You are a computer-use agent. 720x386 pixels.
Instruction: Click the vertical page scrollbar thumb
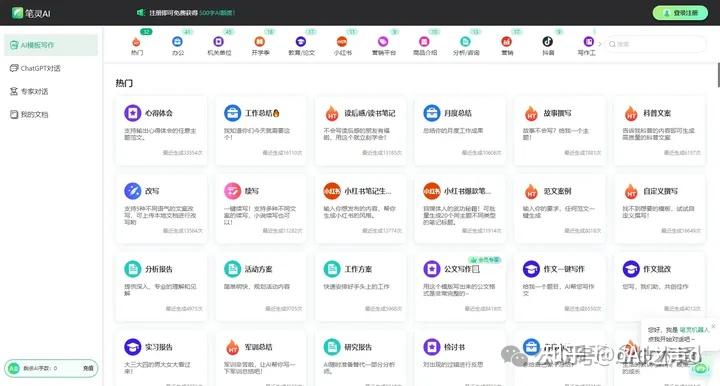pyautogui.click(x=718, y=75)
